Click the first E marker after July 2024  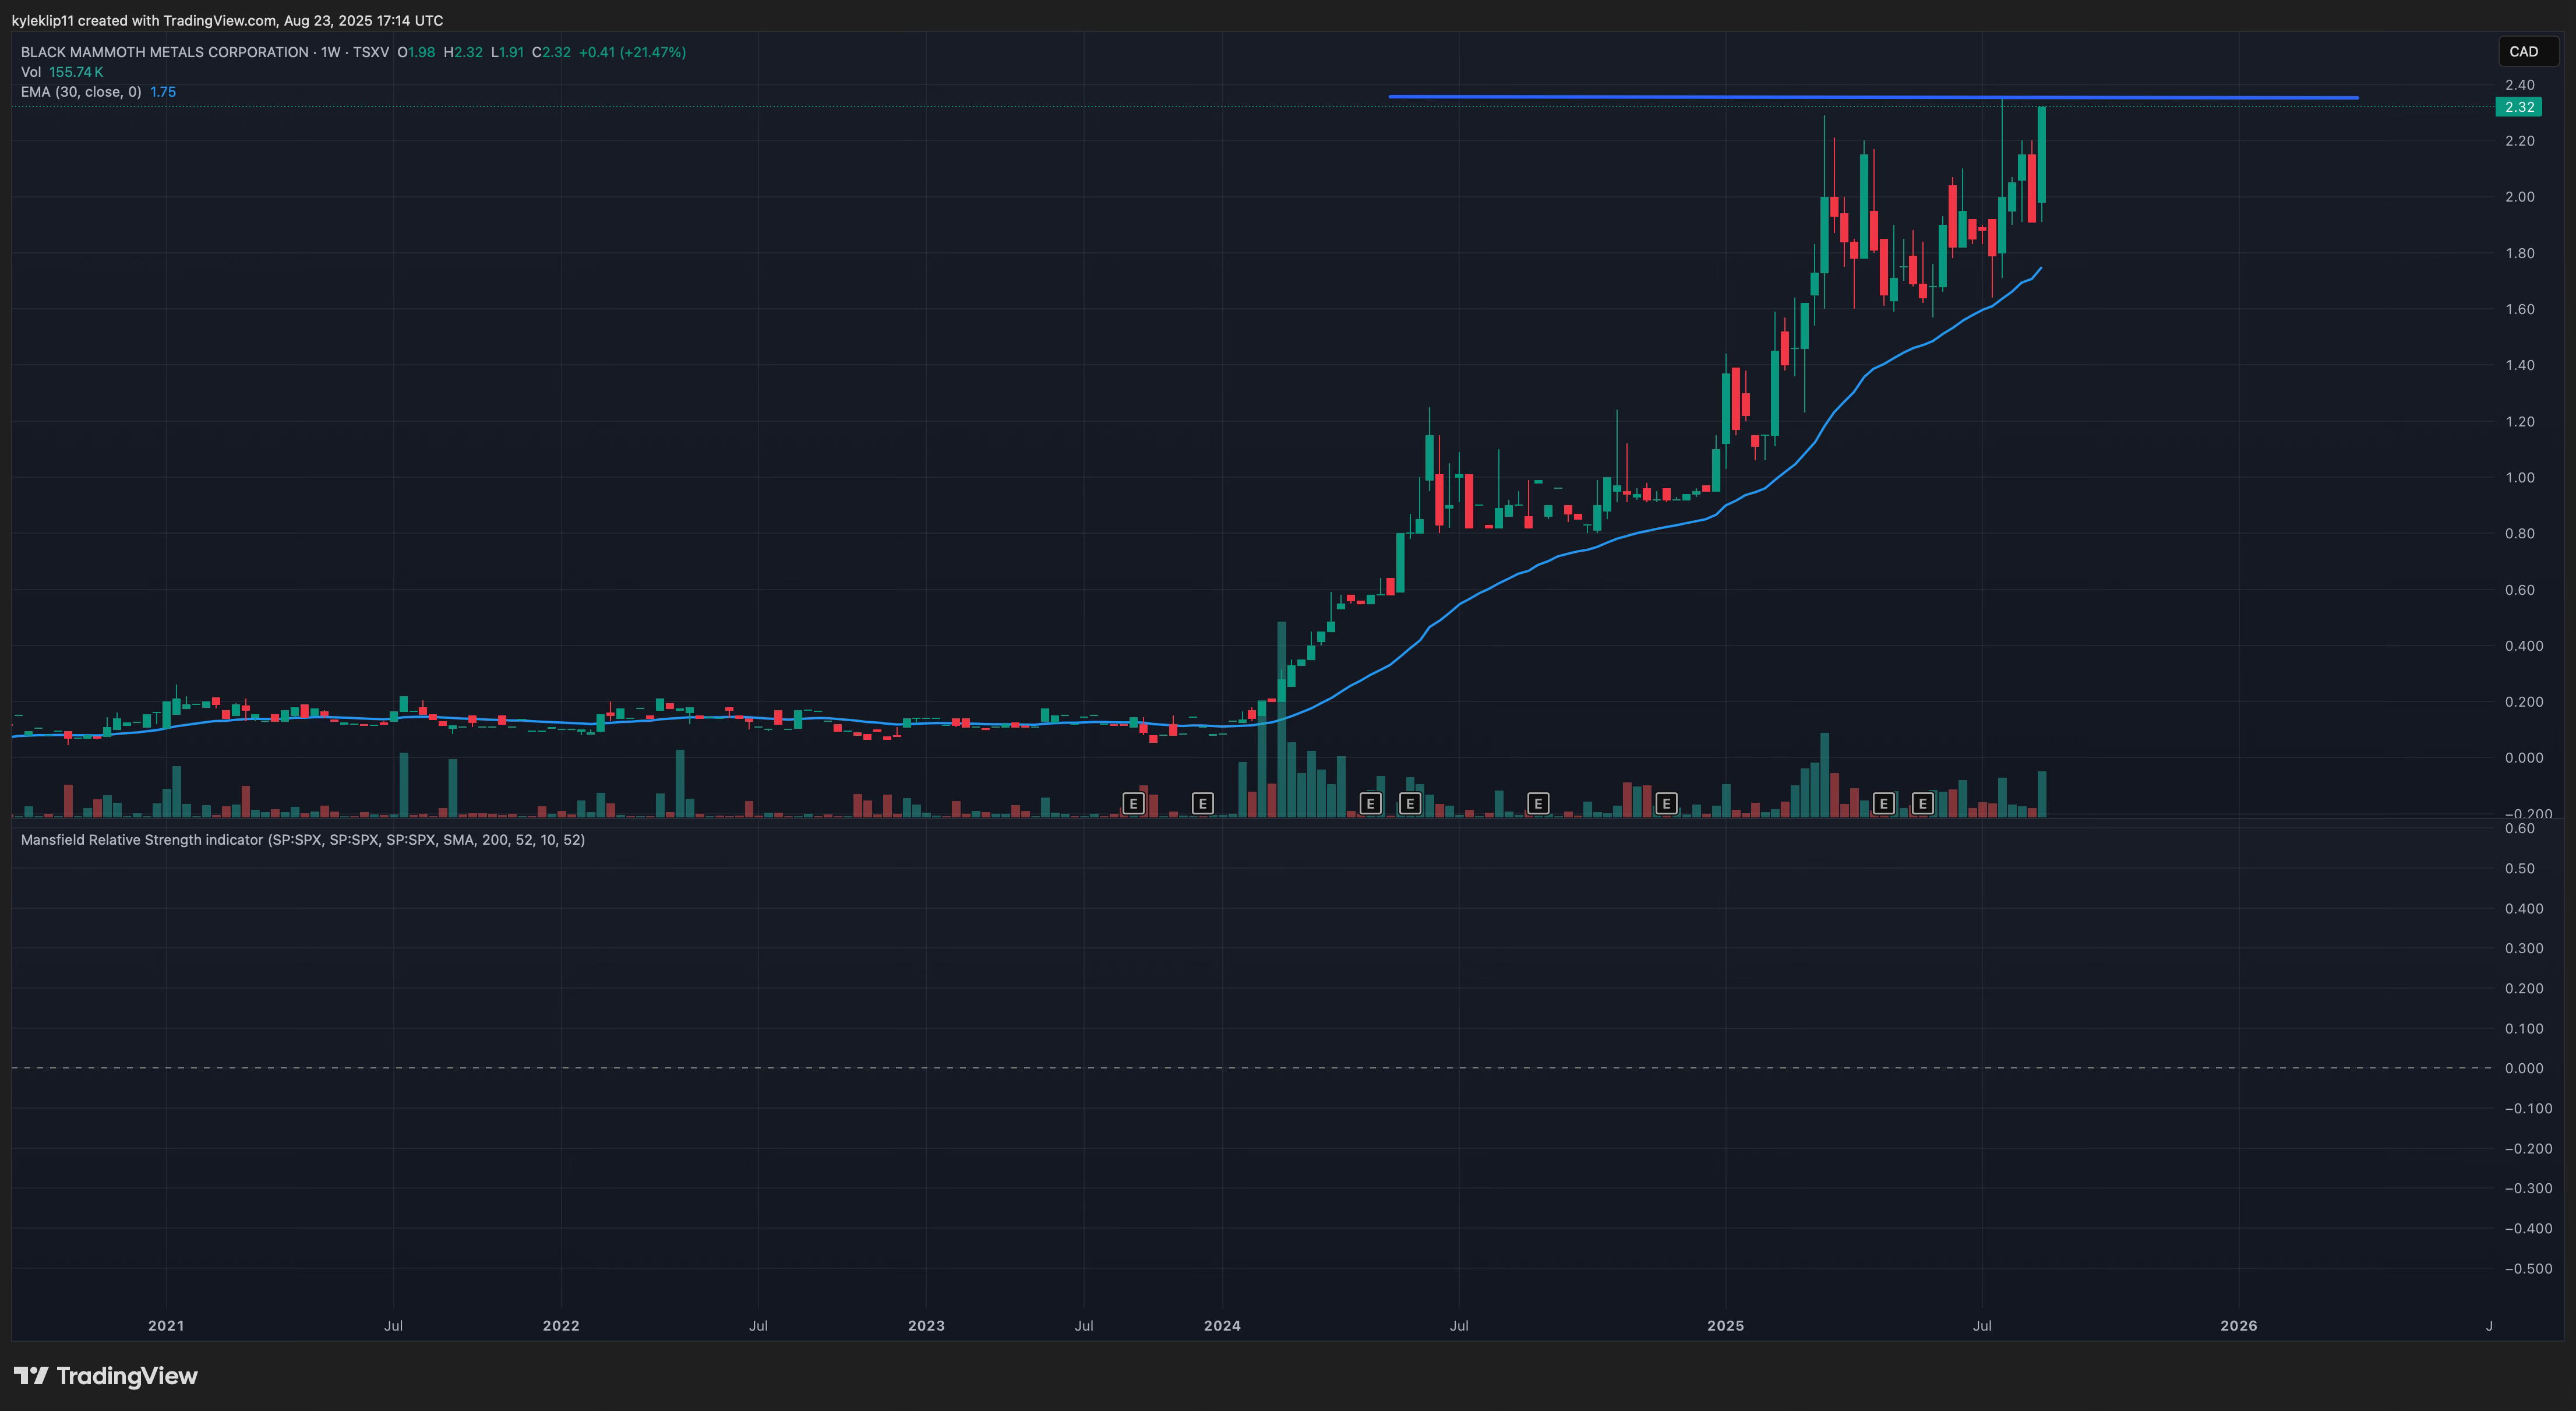tap(1538, 803)
